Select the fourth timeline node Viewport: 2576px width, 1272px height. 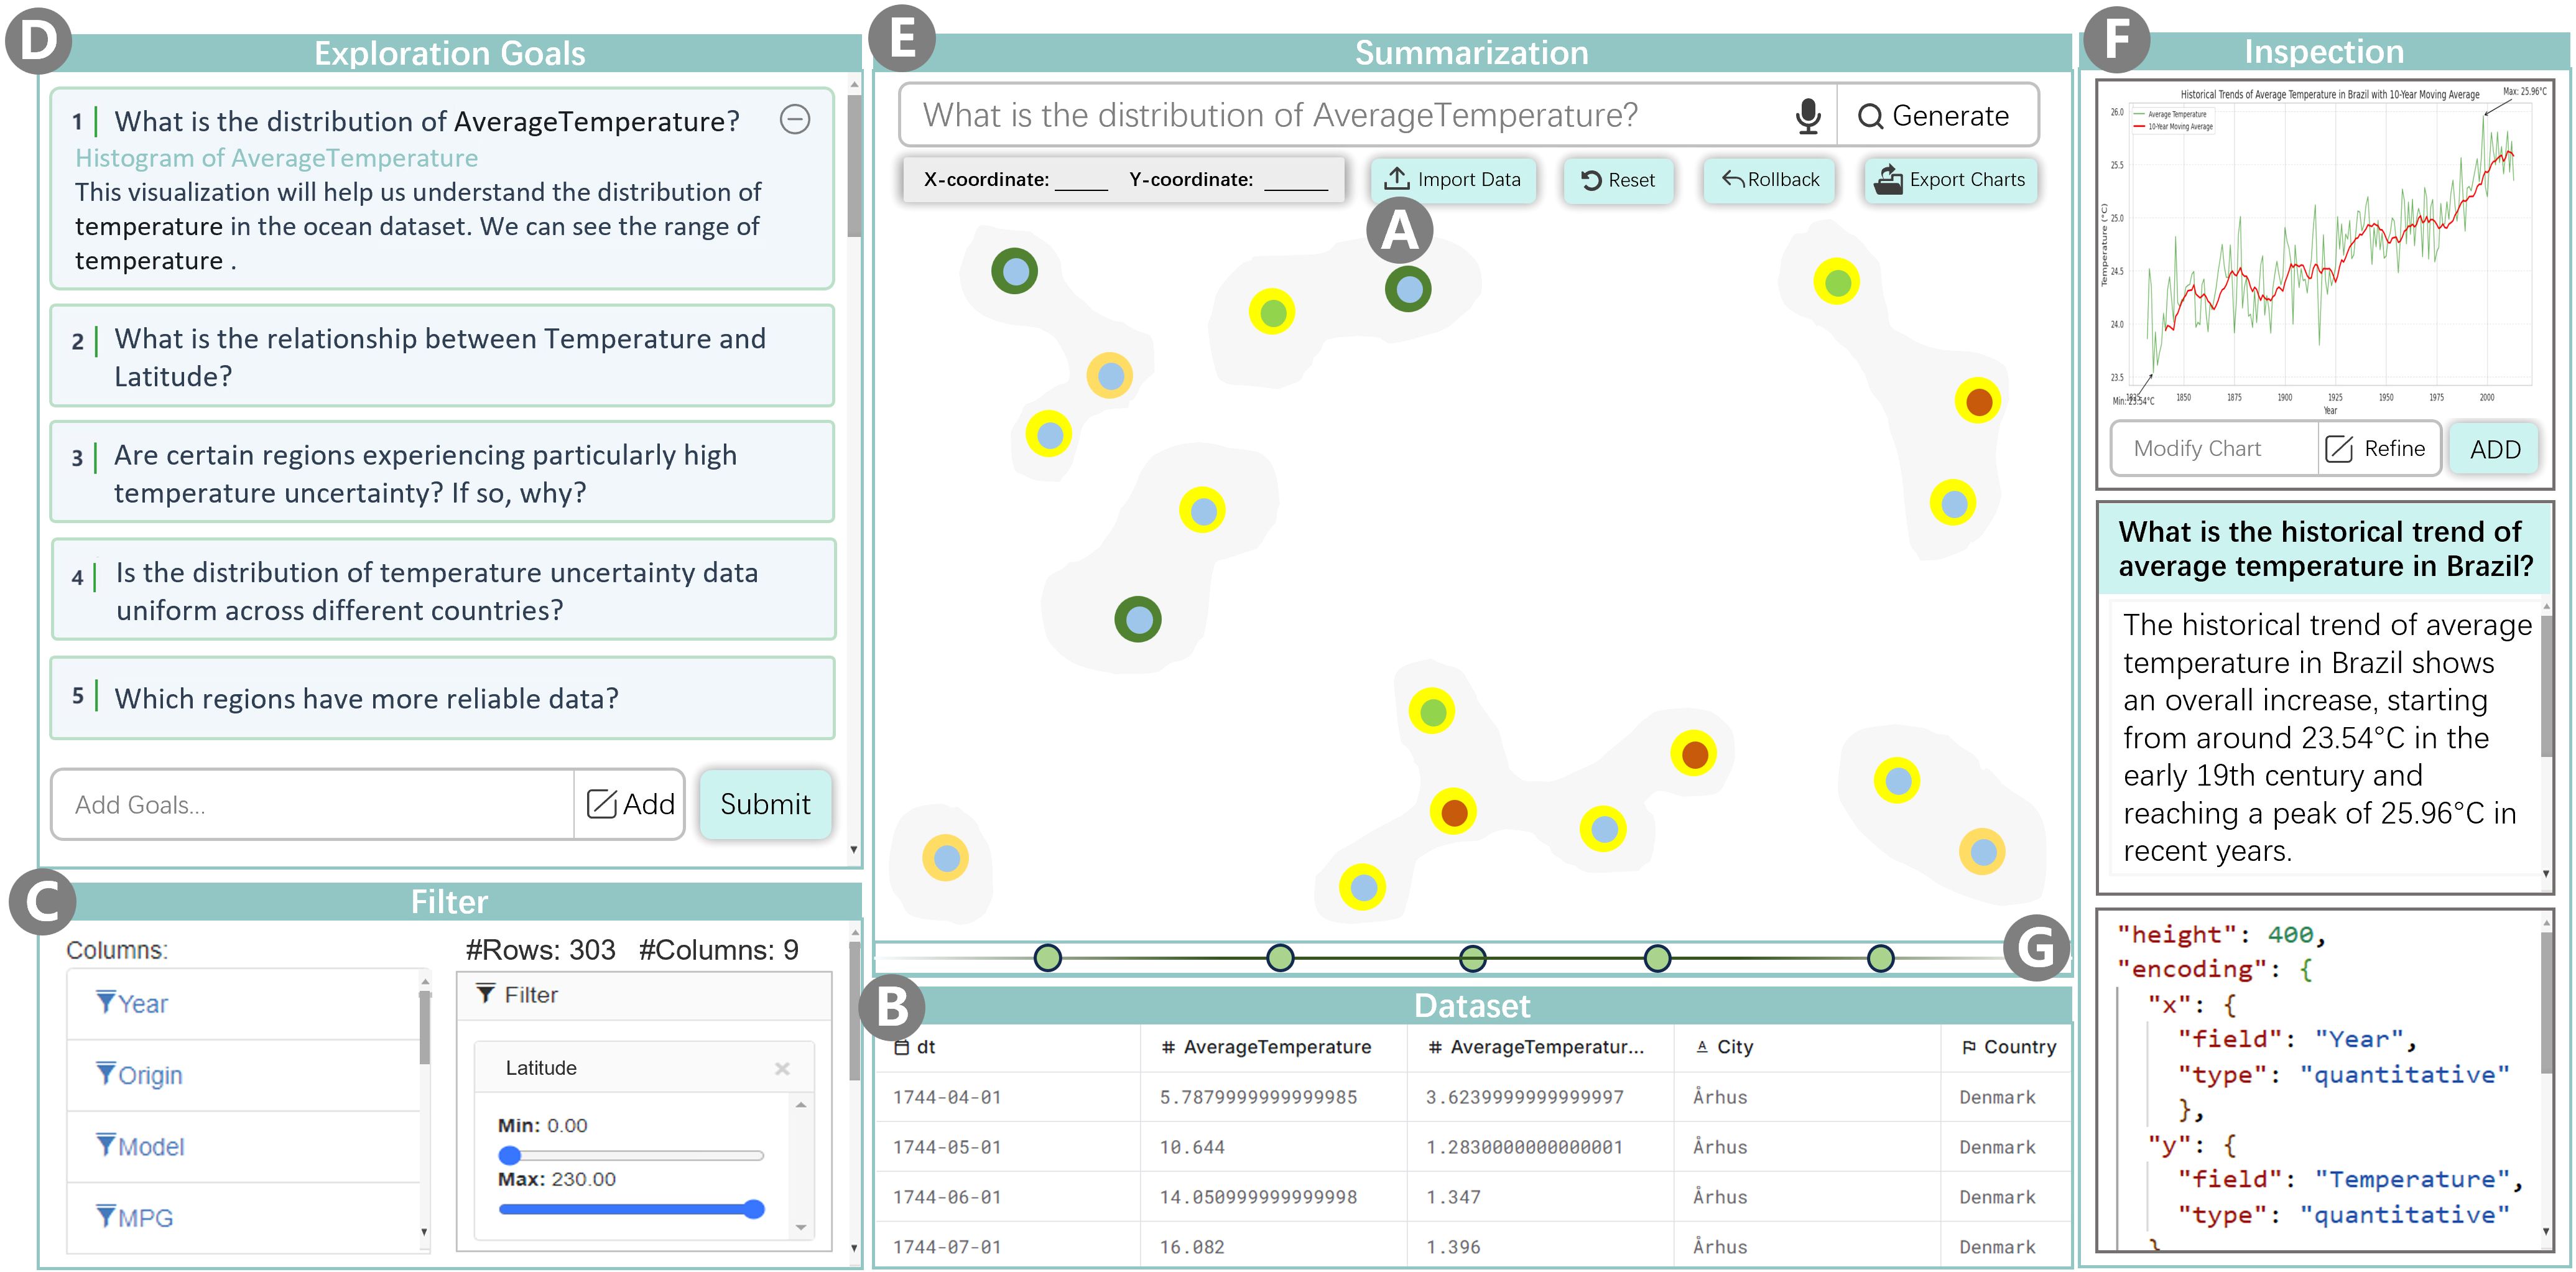point(1657,958)
